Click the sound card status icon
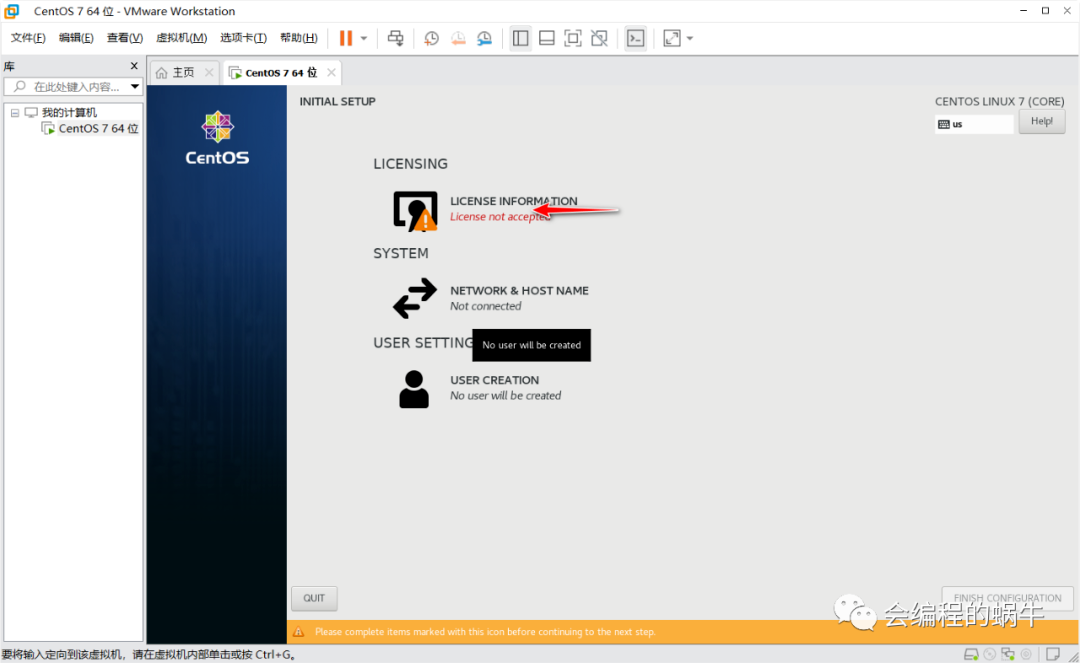This screenshot has height=663, width=1080. 1026,654
